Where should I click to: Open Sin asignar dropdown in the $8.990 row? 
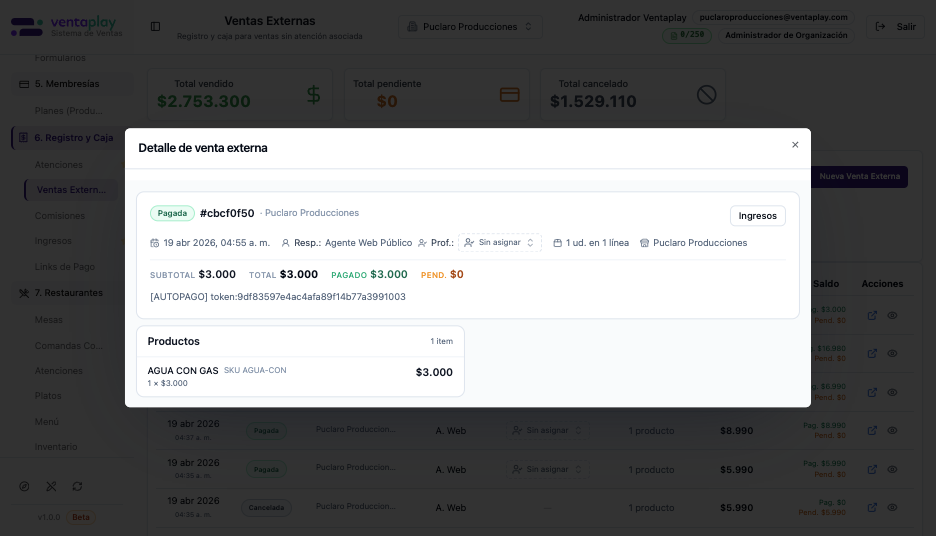pyautogui.click(x=548, y=430)
